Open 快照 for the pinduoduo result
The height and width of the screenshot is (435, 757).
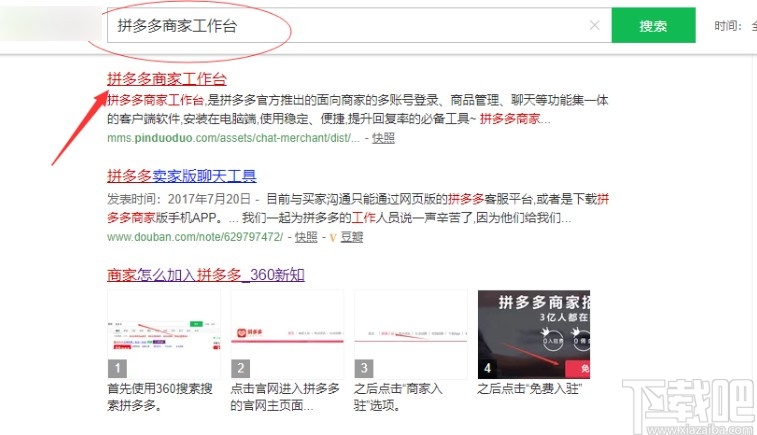[383, 138]
